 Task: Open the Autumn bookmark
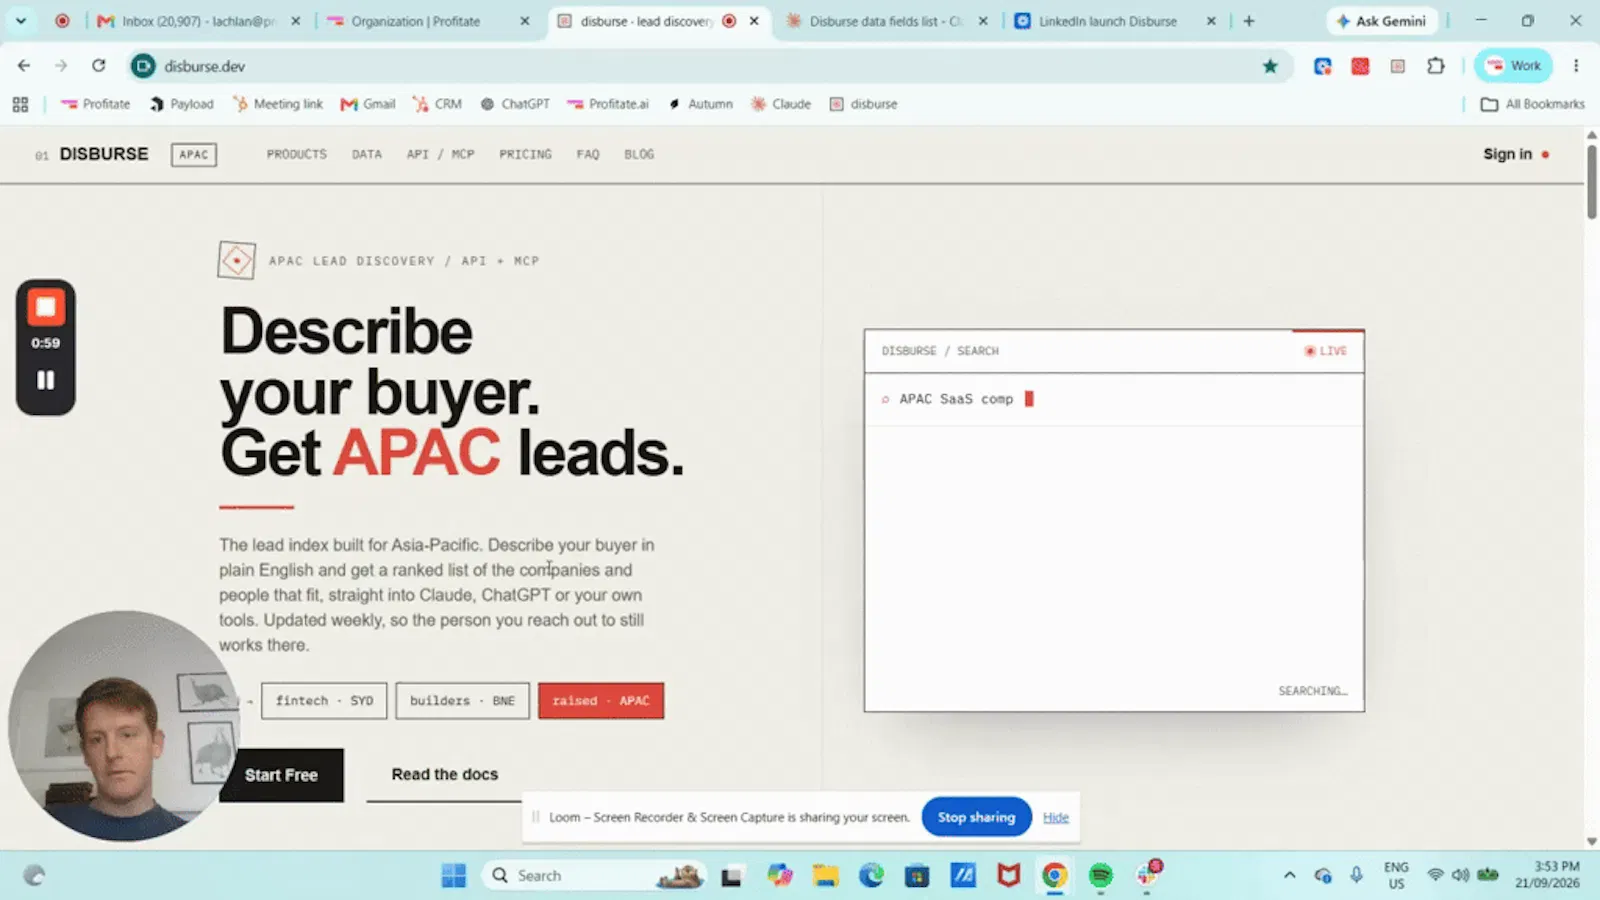[x=700, y=104]
